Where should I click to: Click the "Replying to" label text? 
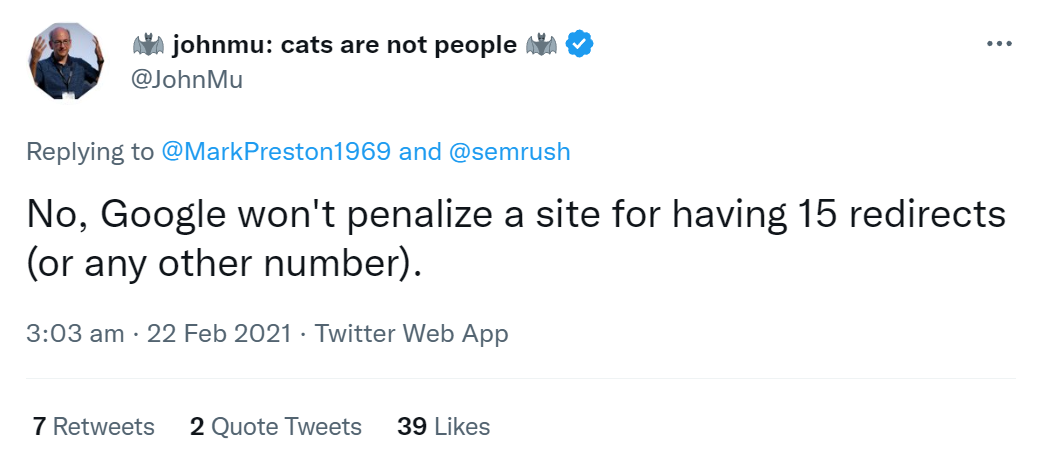pyautogui.click(x=90, y=152)
